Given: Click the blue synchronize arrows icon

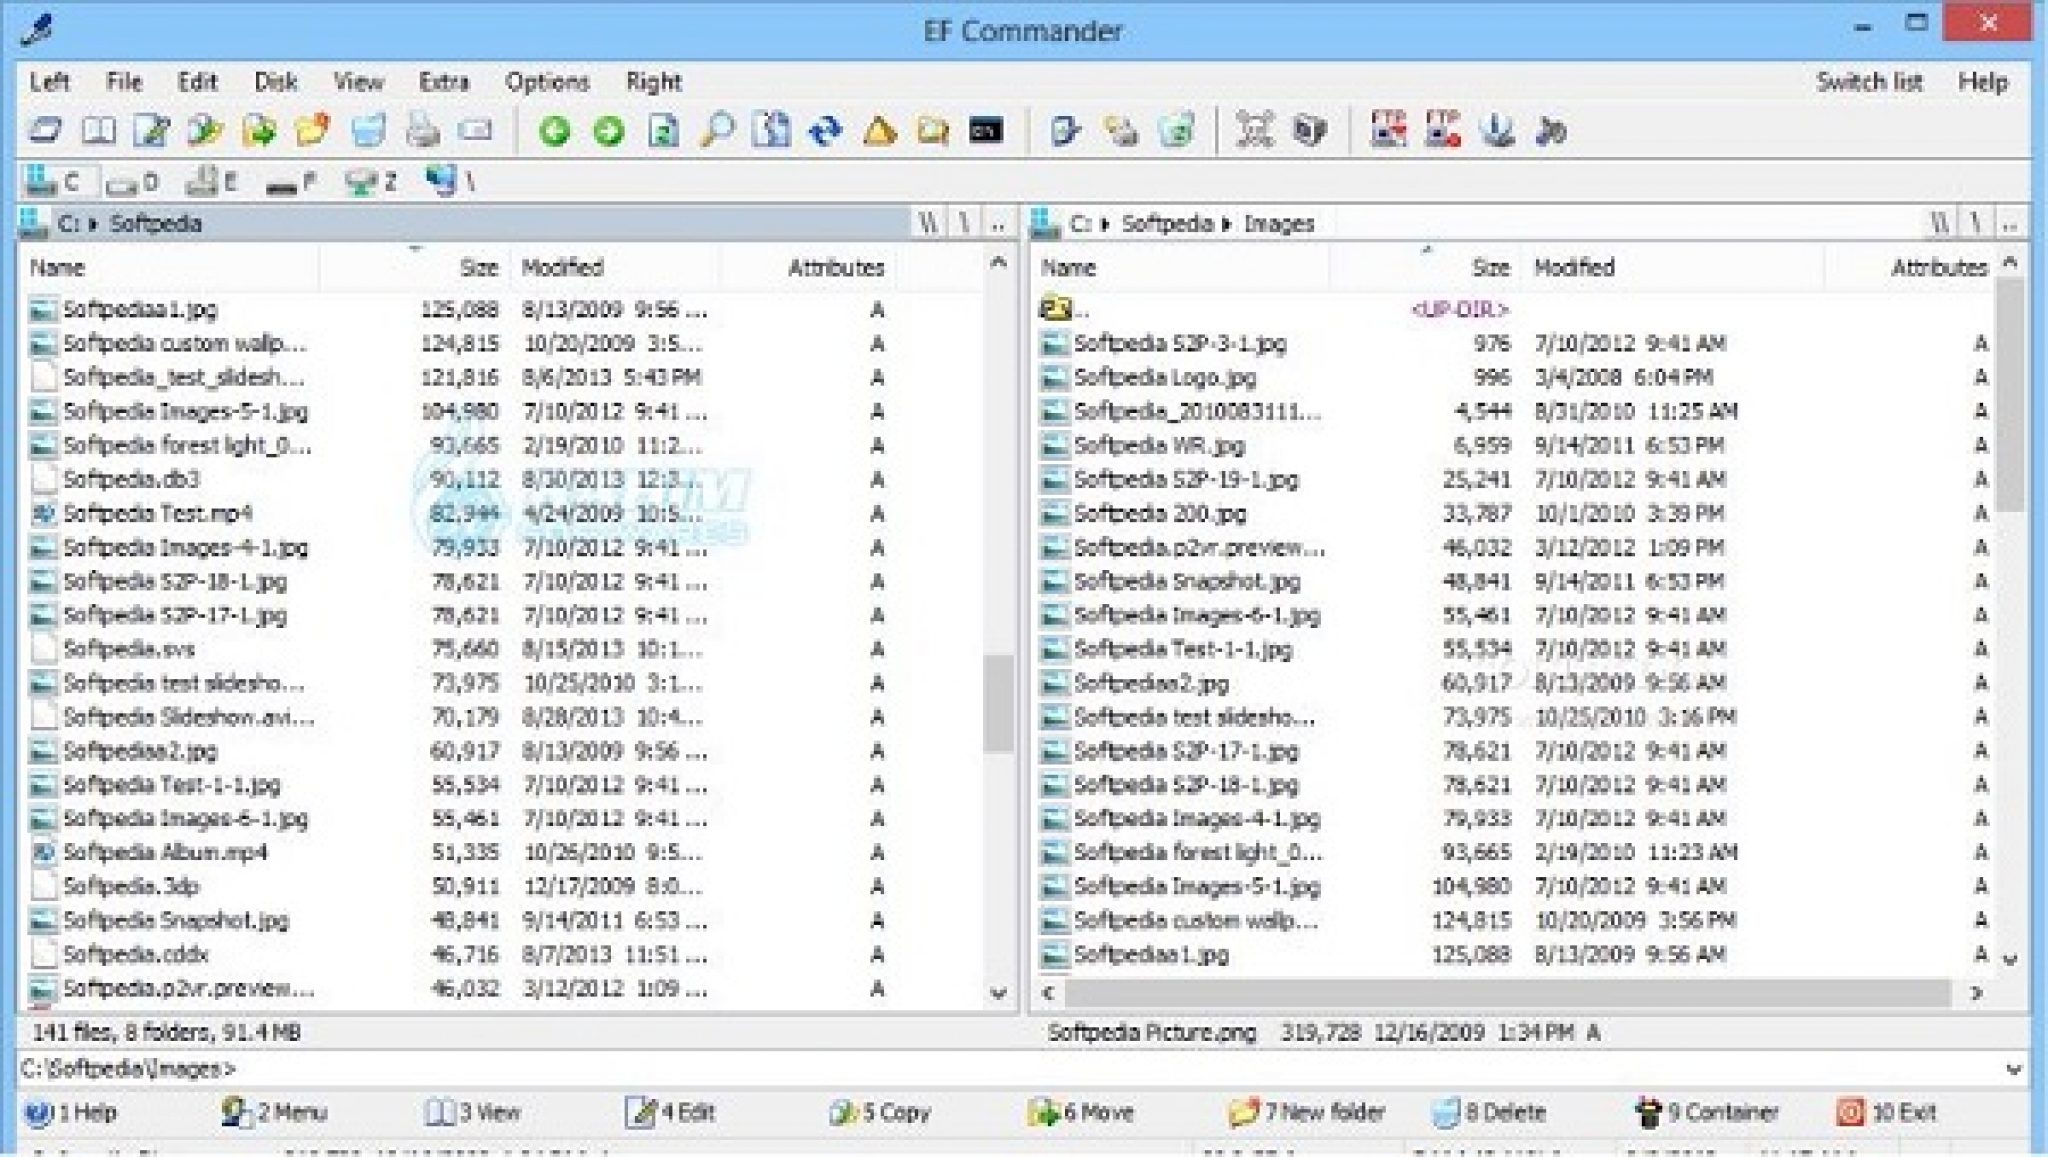Looking at the screenshot, I should [825, 131].
